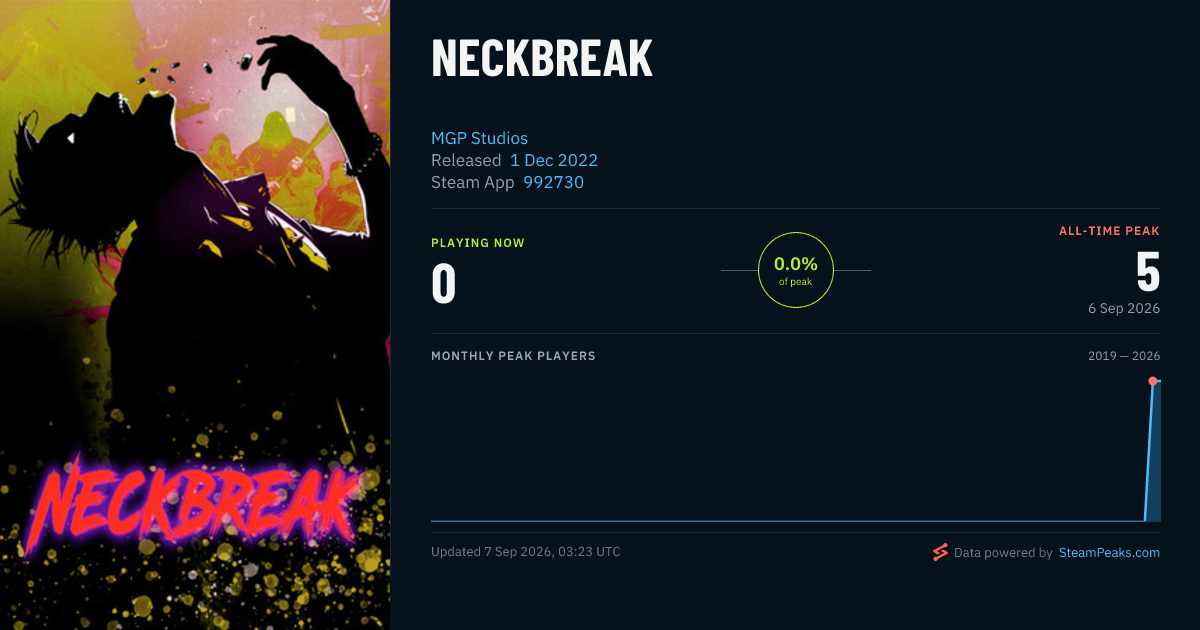This screenshot has width=1200, height=630.
Task: Click the 6 Sep 2026 peak date
Action: (1124, 309)
